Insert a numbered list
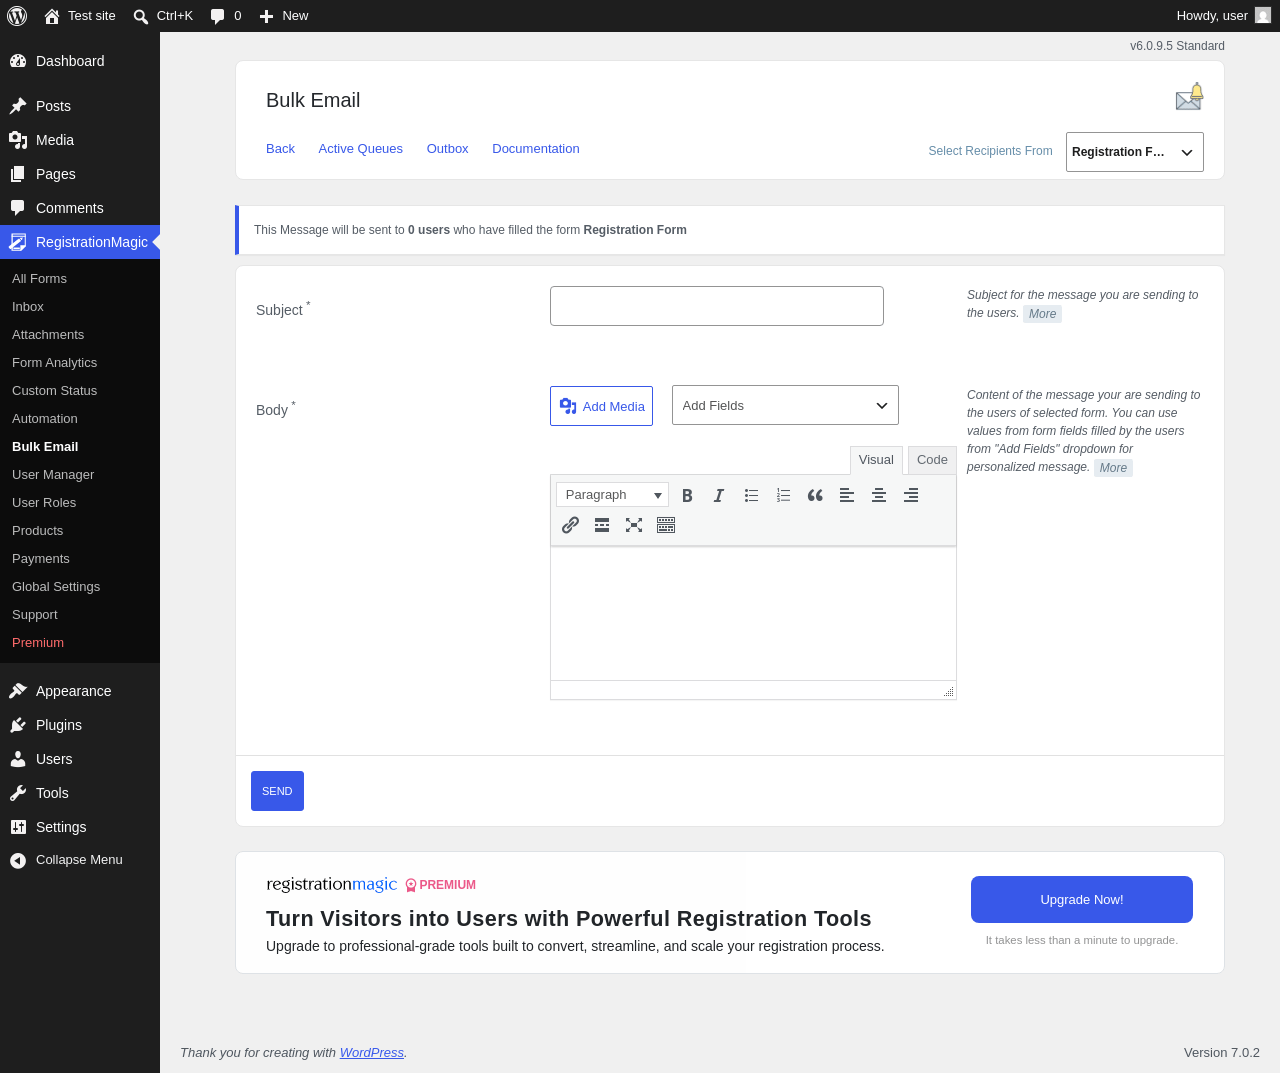Viewport: 1280px width, 1073px height. tap(783, 495)
